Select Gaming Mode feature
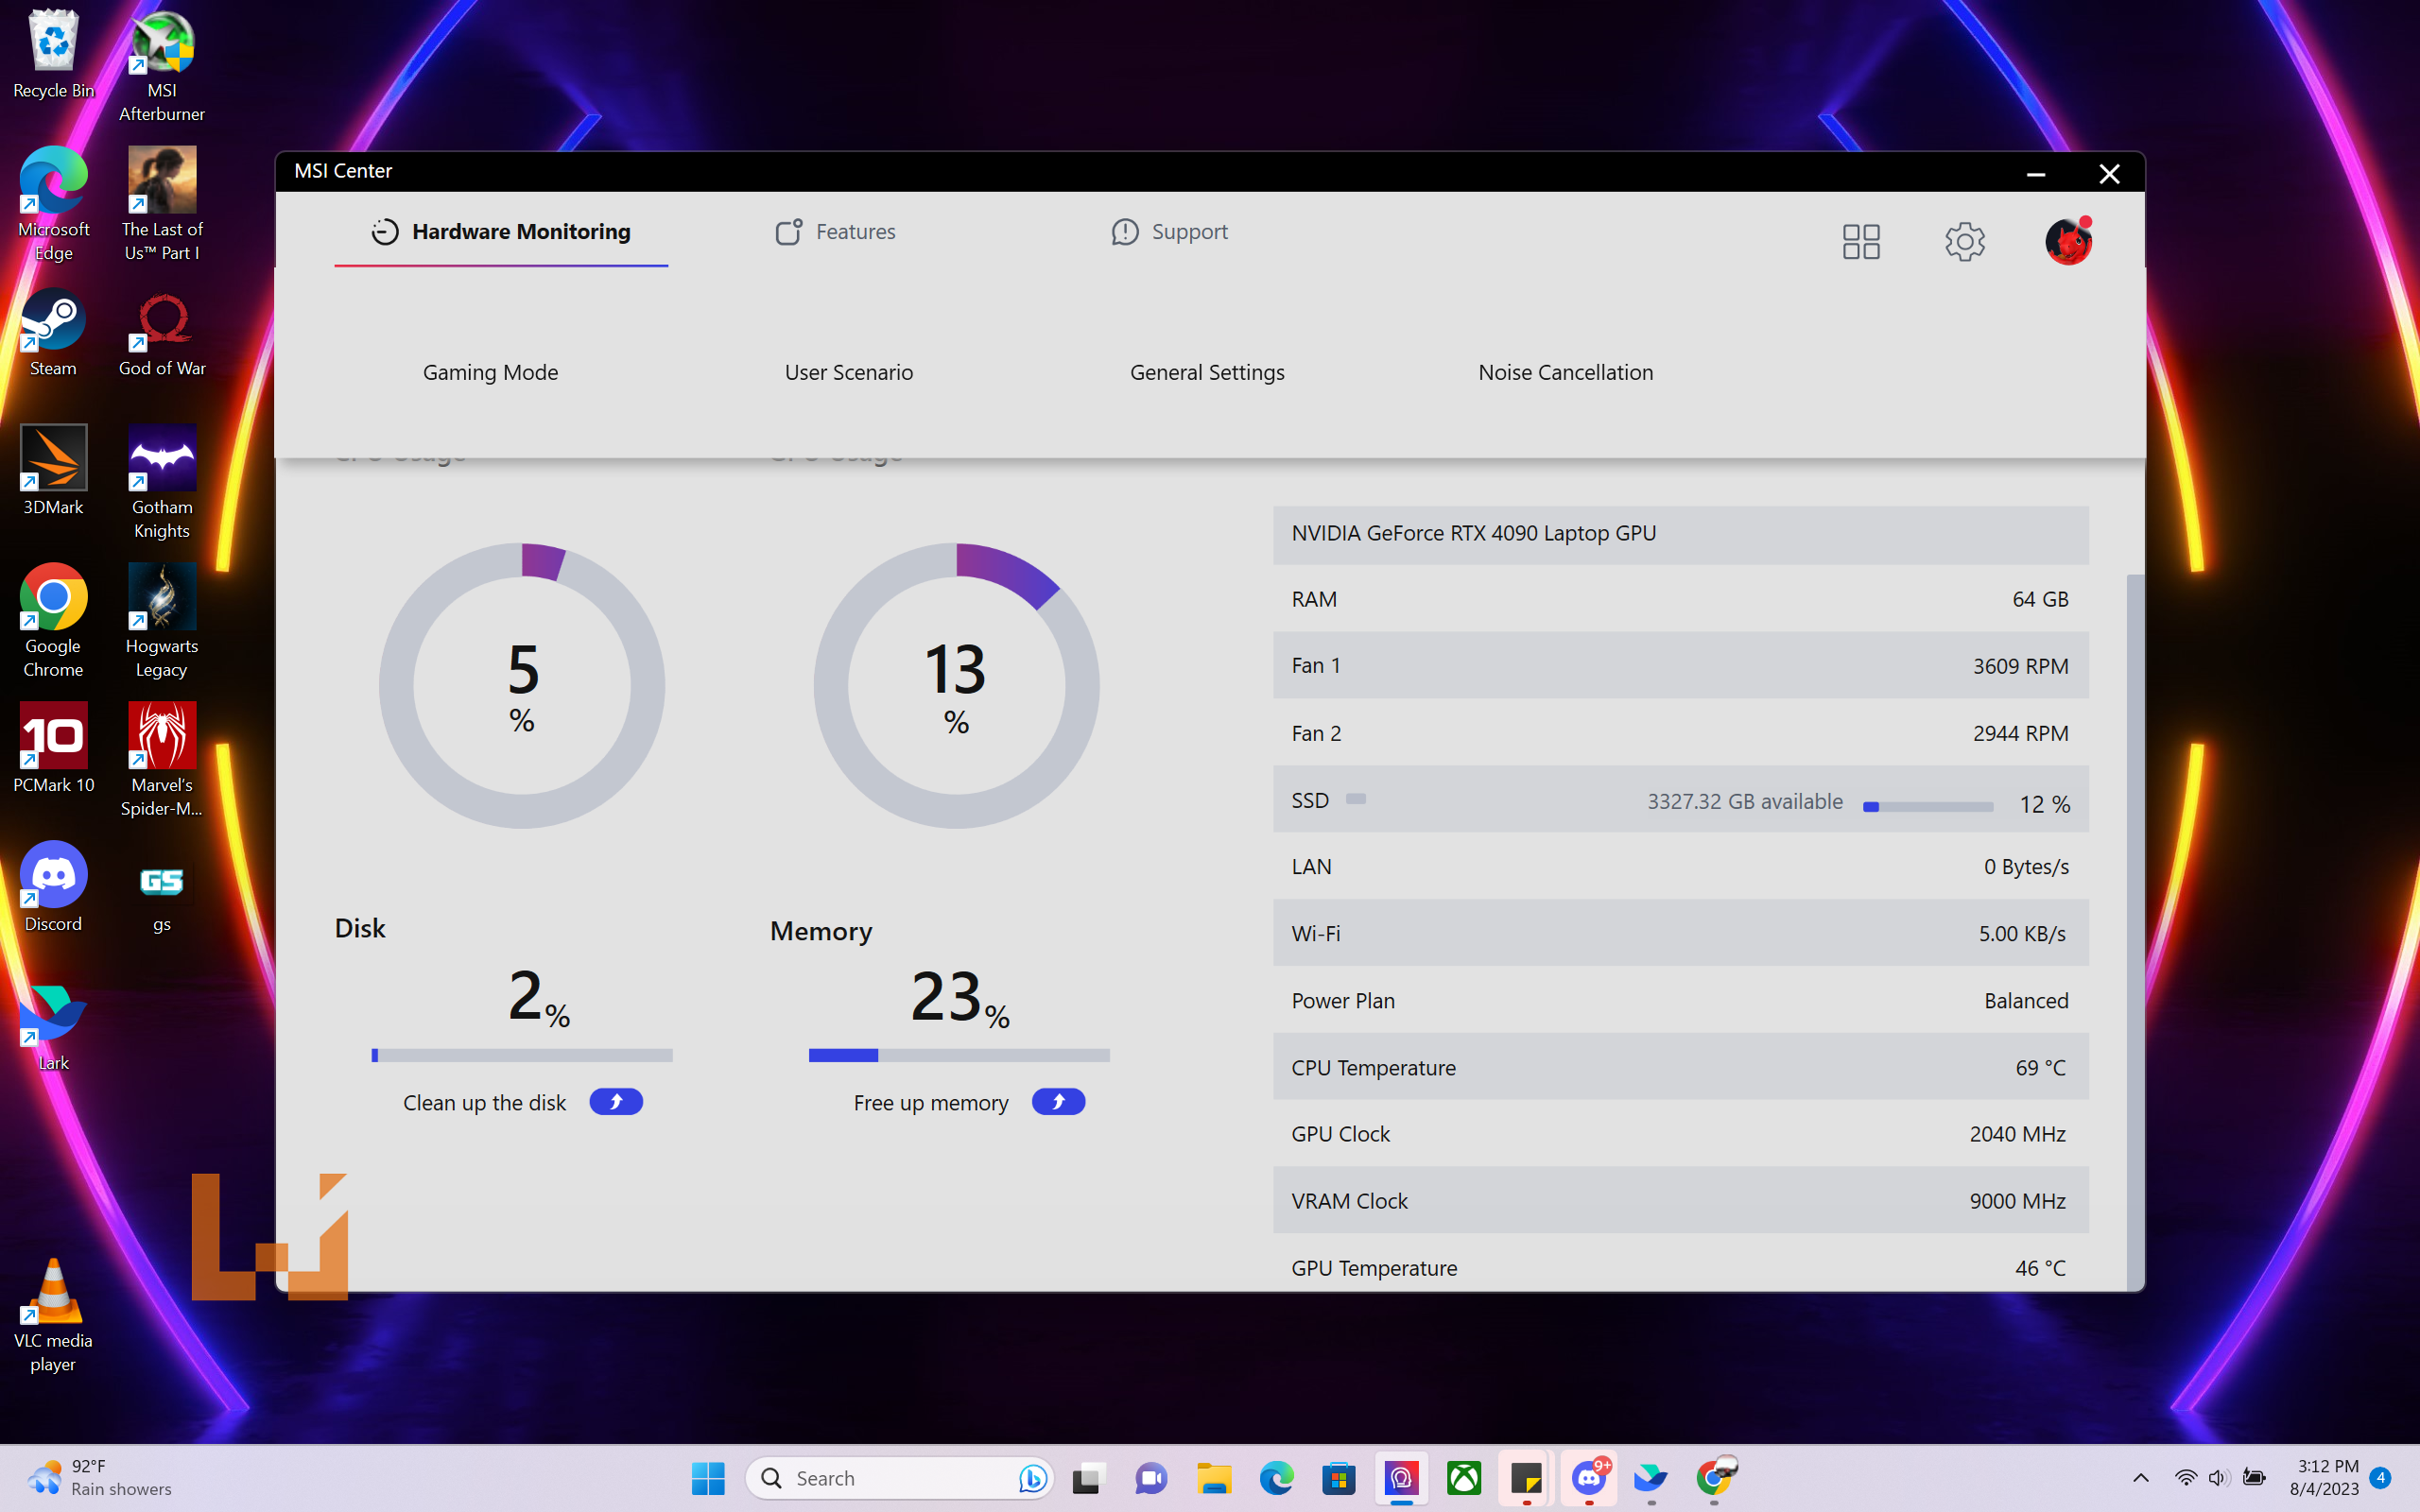This screenshot has width=2420, height=1512. coord(490,372)
